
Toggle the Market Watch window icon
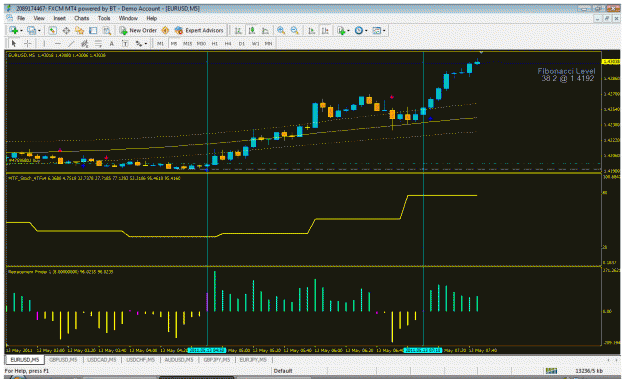pyautogui.click(x=52, y=30)
